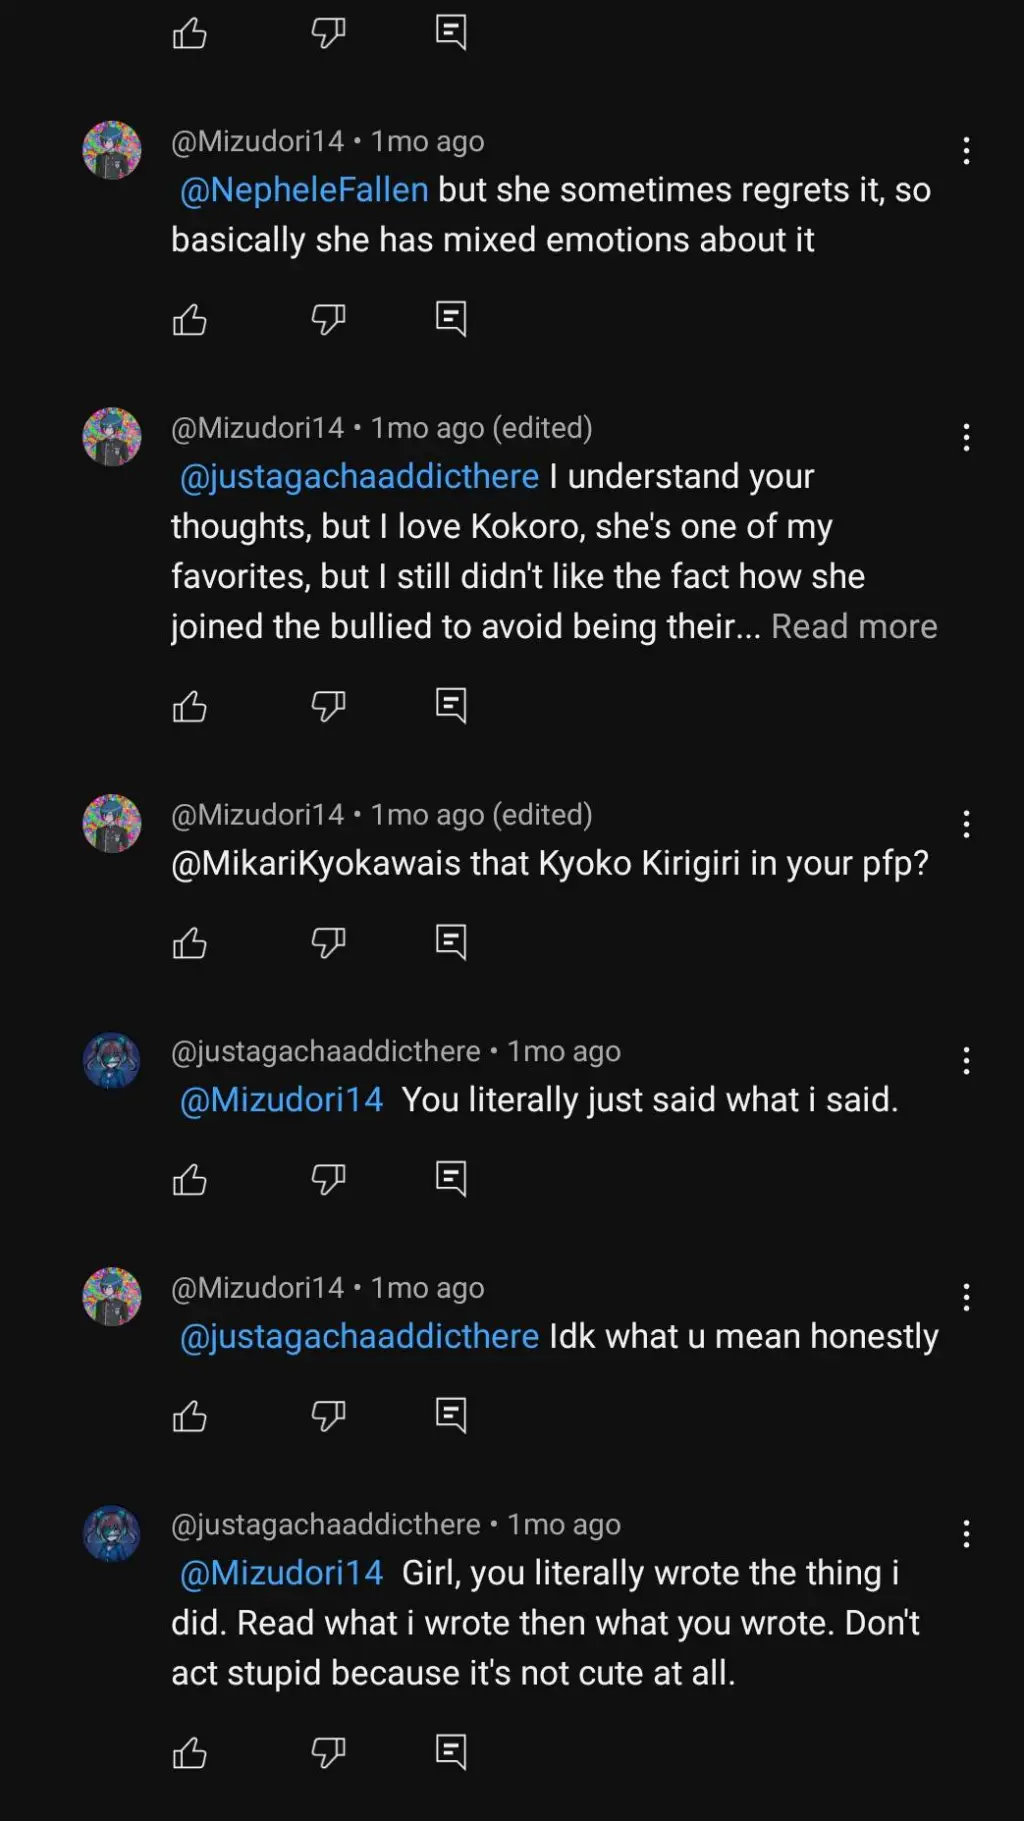Like the 'I love Kokoro' comment
This screenshot has height=1821, width=1024.
coord(189,706)
